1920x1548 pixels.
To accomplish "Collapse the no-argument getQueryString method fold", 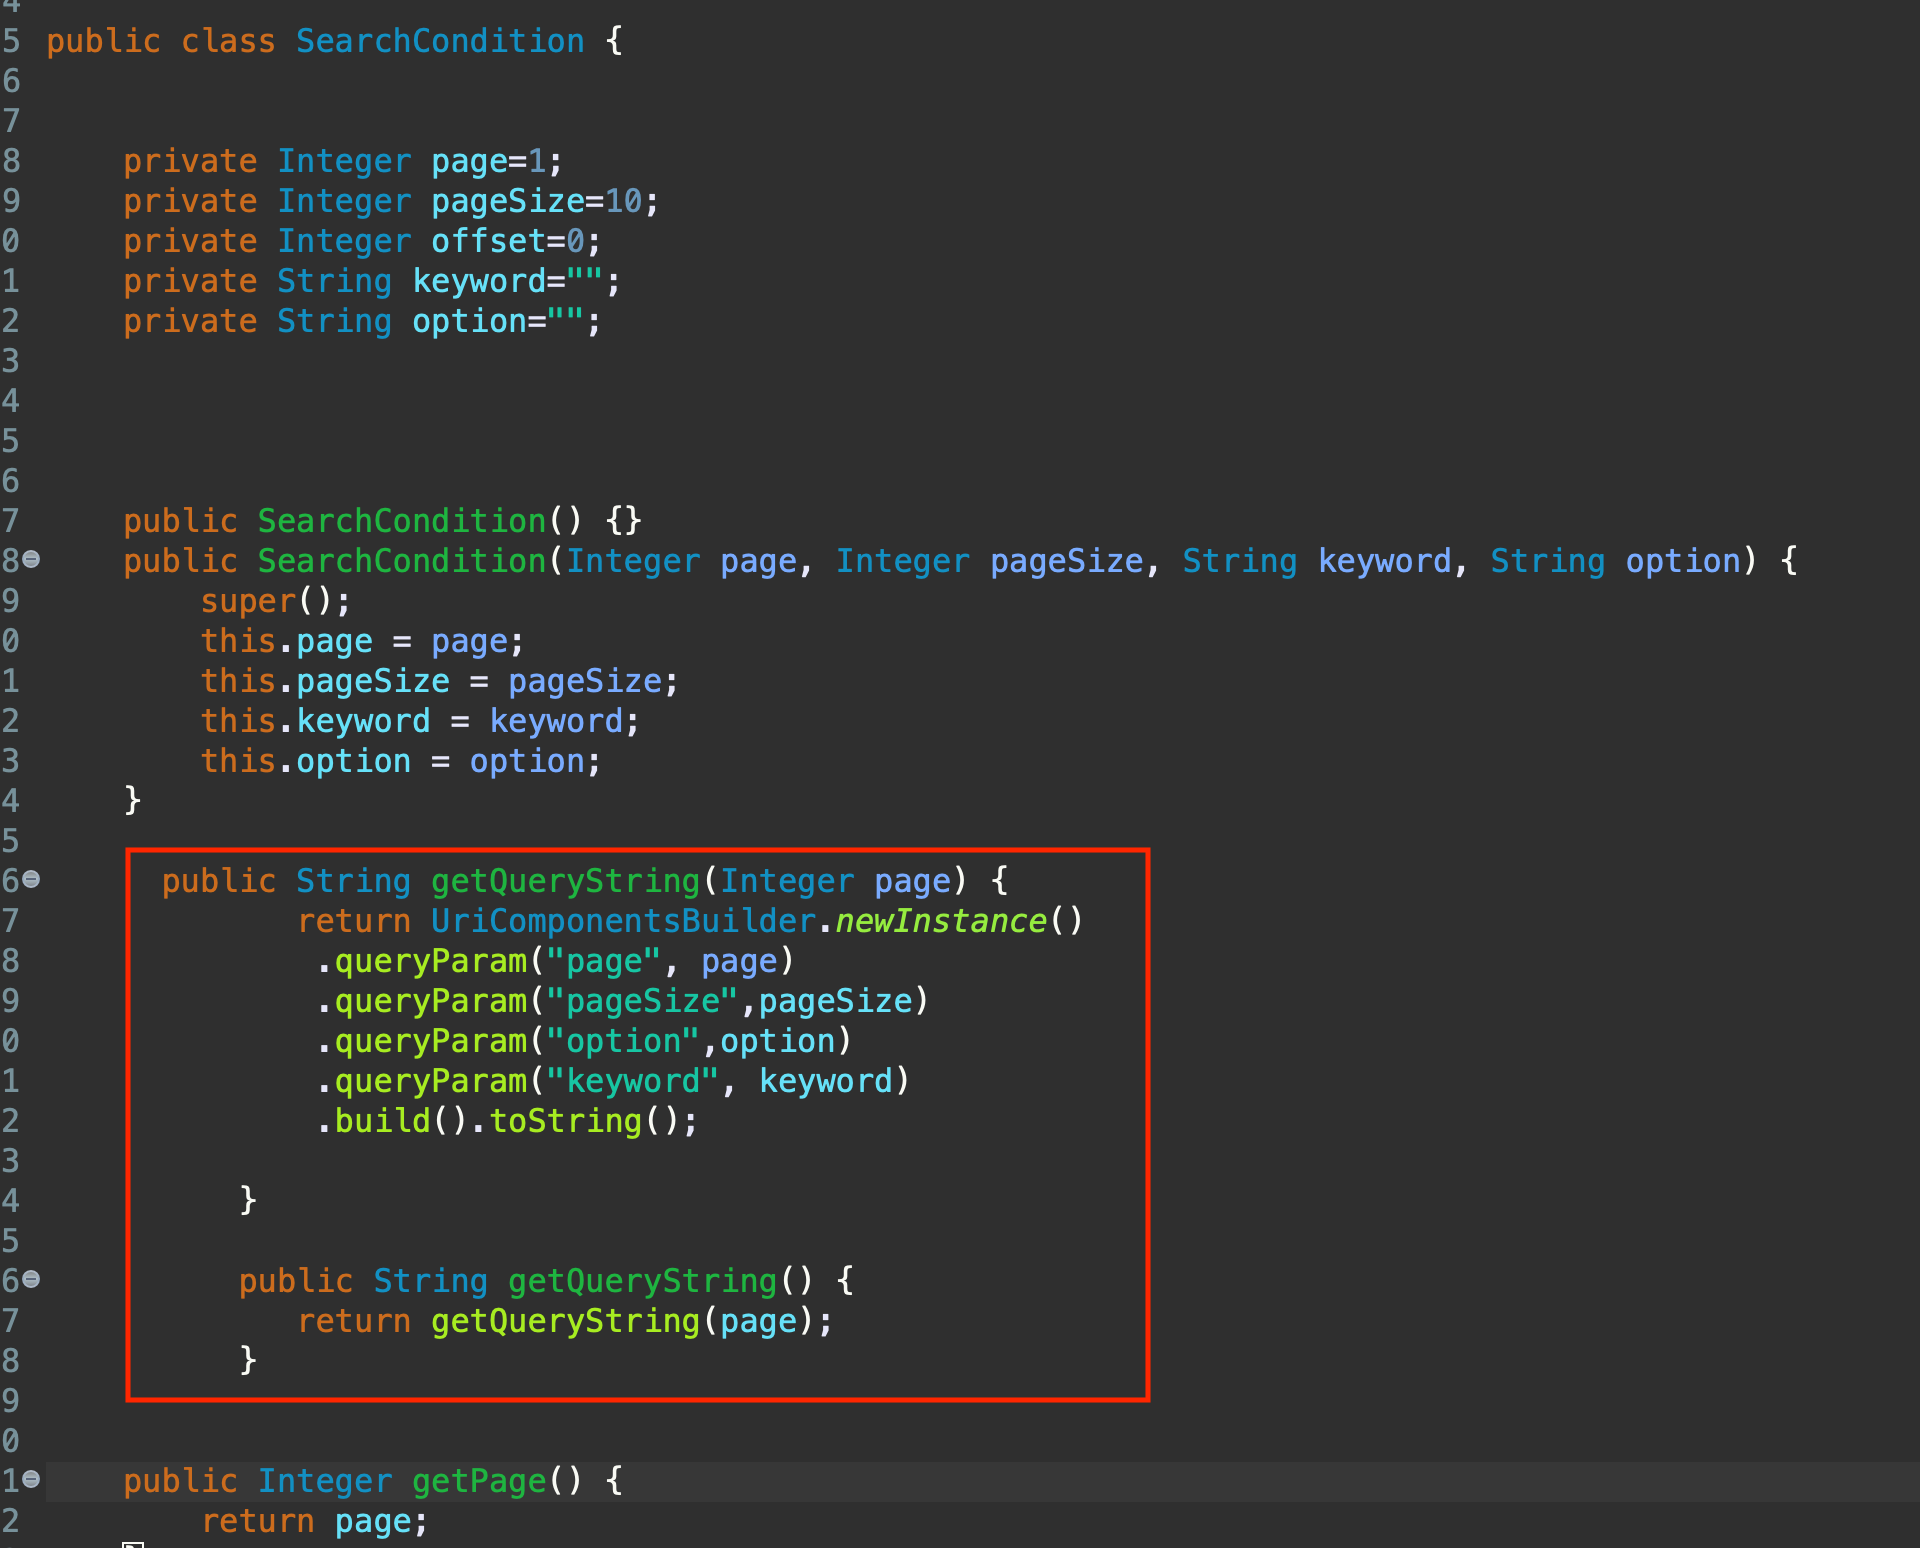I will pos(32,1280).
